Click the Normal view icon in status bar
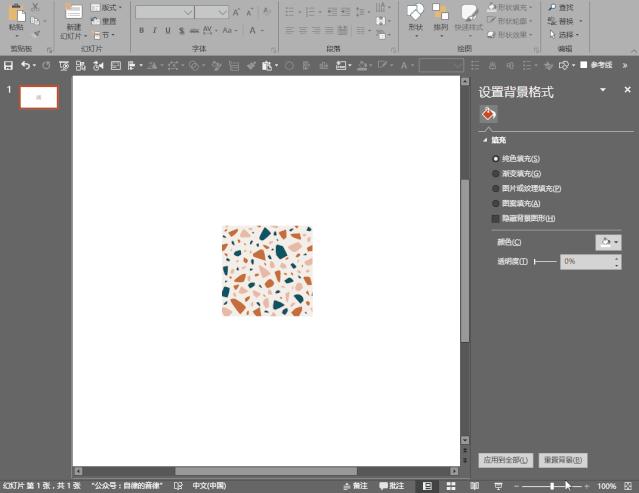 (x=427, y=486)
